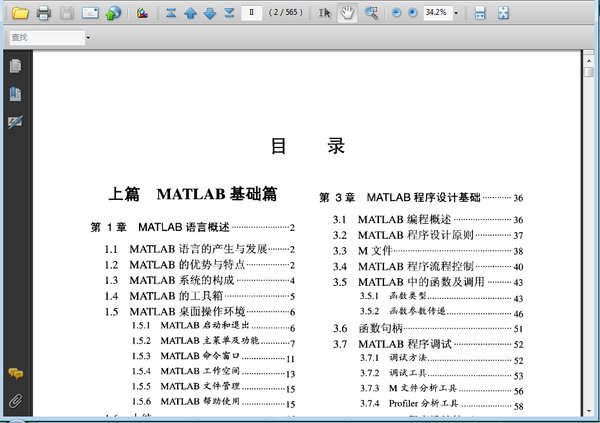Click entry 3.5.2 函数参数传递

click(442, 312)
